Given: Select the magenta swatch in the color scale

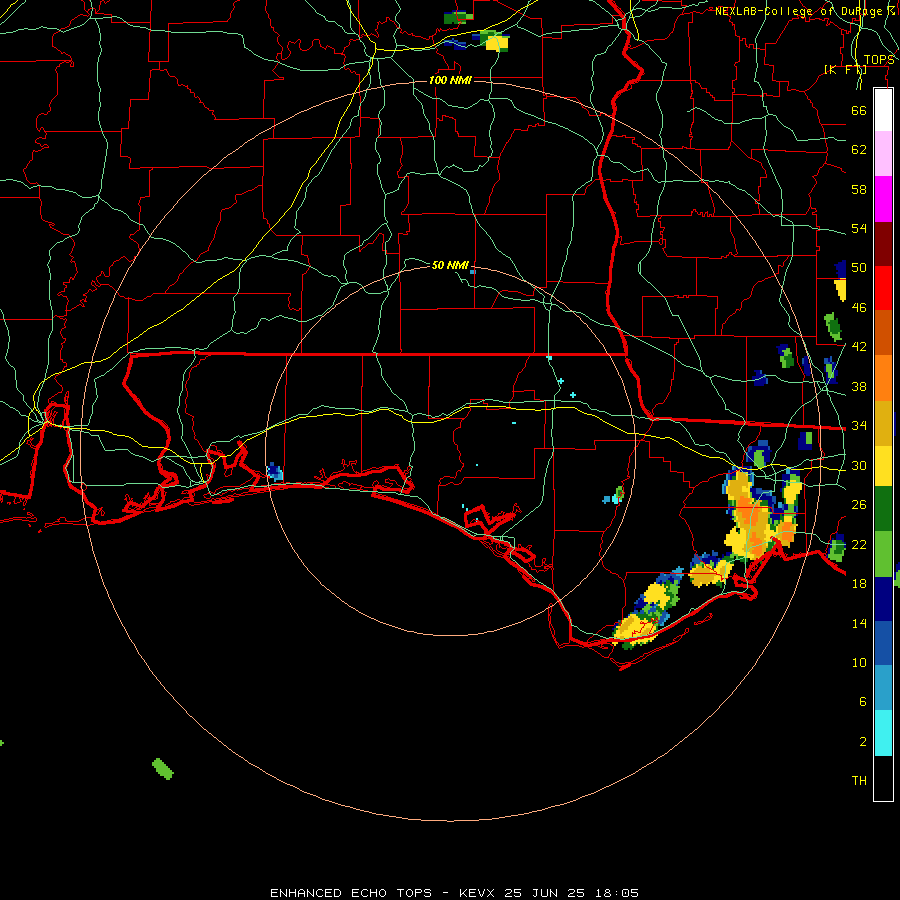Looking at the screenshot, I should click(x=883, y=199).
